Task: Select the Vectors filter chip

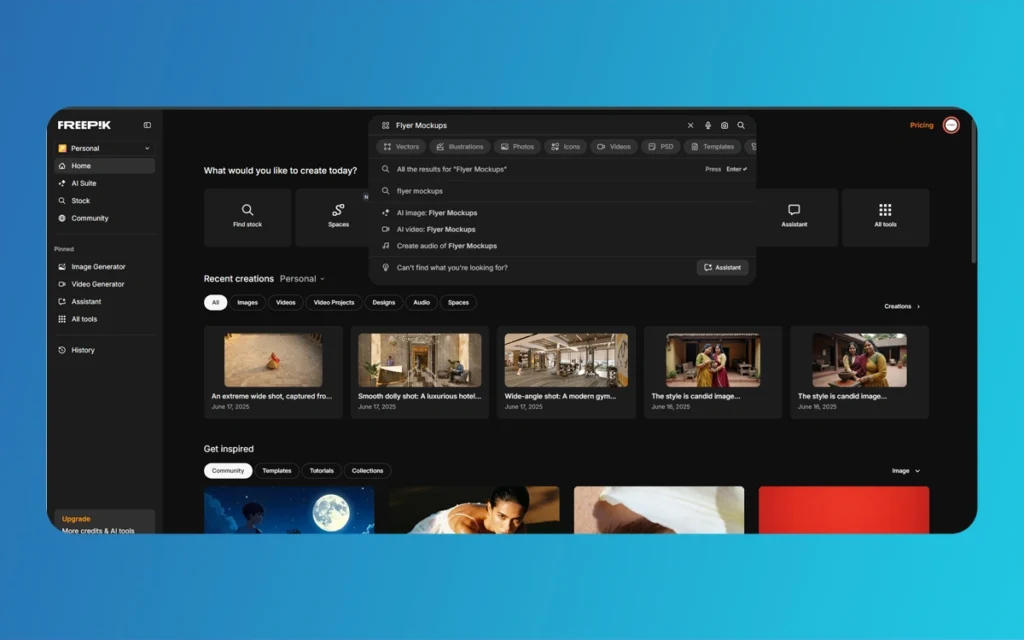Action: [x=401, y=147]
